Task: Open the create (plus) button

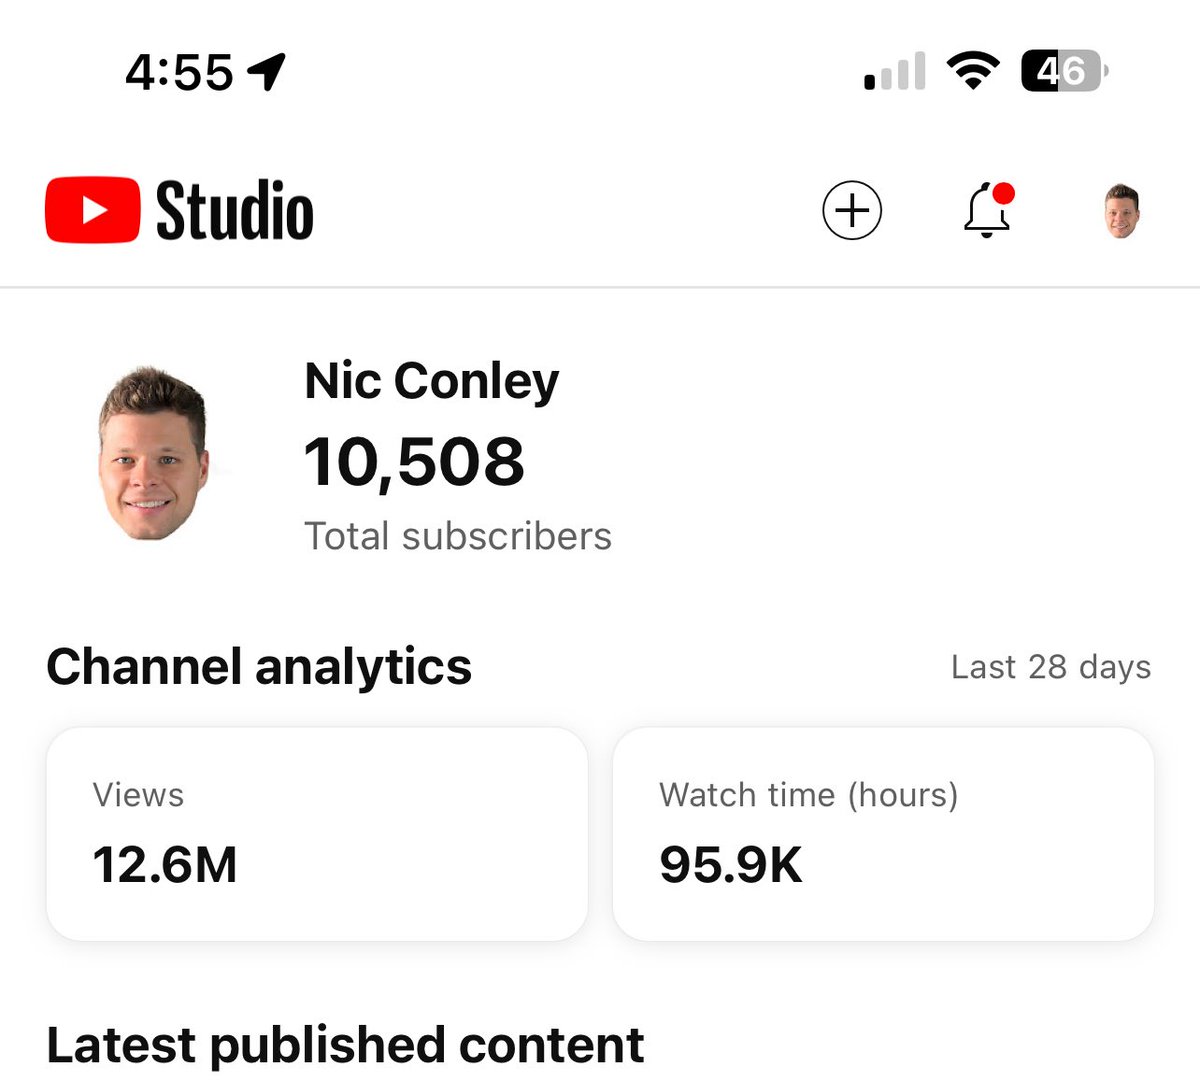Action: tap(852, 211)
